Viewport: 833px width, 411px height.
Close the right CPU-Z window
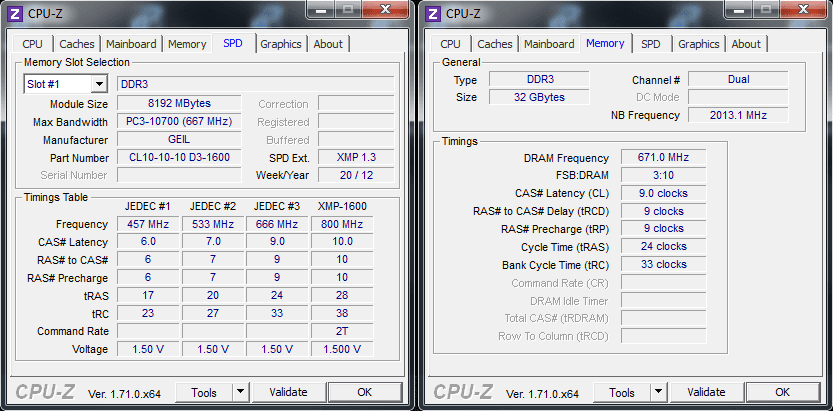tap(804, 8)
